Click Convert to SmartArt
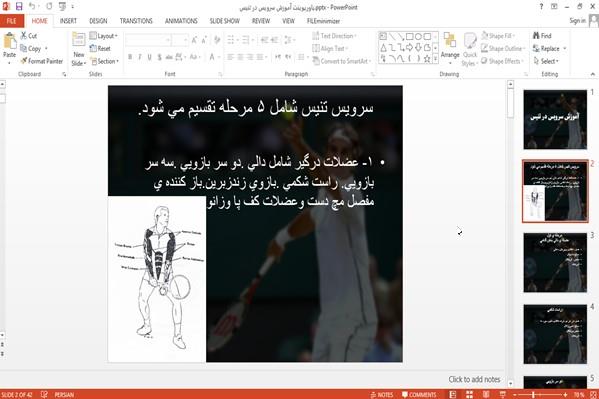 [342, 61]
